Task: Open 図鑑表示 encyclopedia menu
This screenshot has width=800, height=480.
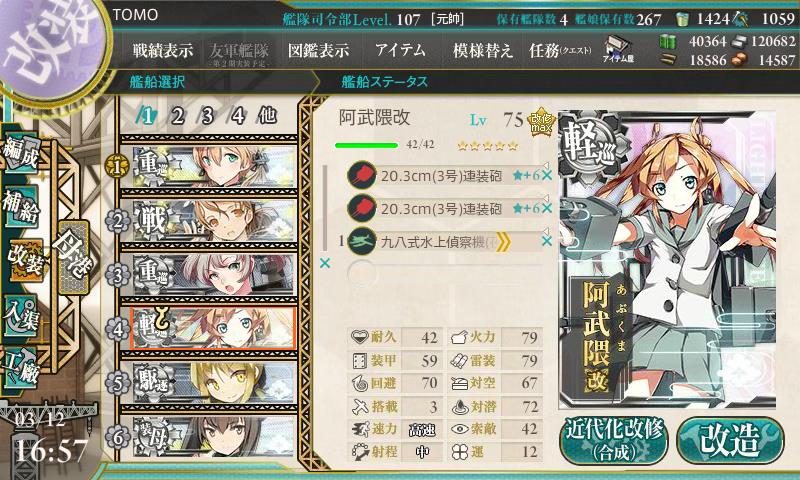Action: [318, 50]
